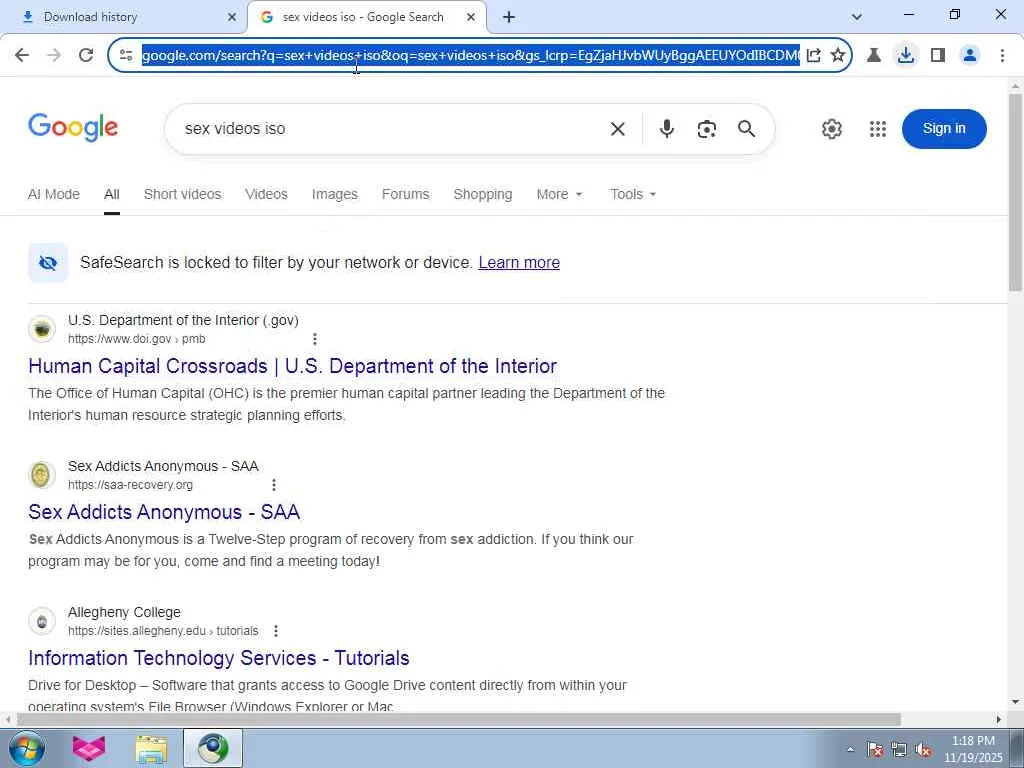Go back using the browser back arrow
The height and width of the screenshot is (768, 1024).
(22, 56)
